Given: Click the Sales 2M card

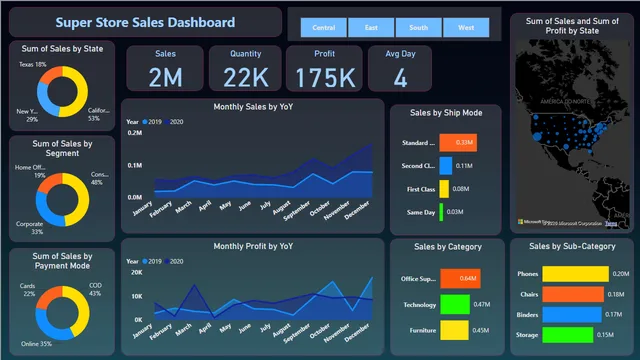Looking at the screenshot, I should tap(165, 69).
